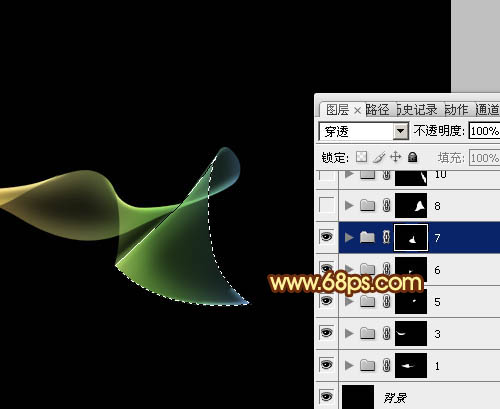Select layer group named 1

tap(437, 366)
